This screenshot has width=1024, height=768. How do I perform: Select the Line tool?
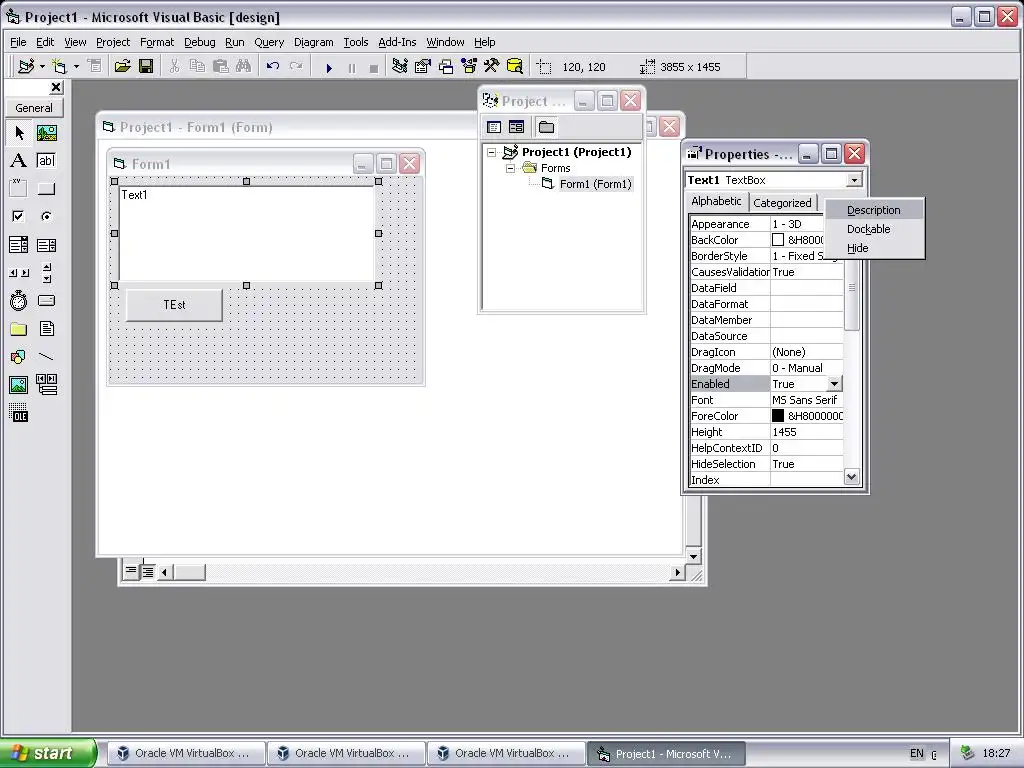coord(46,357)
